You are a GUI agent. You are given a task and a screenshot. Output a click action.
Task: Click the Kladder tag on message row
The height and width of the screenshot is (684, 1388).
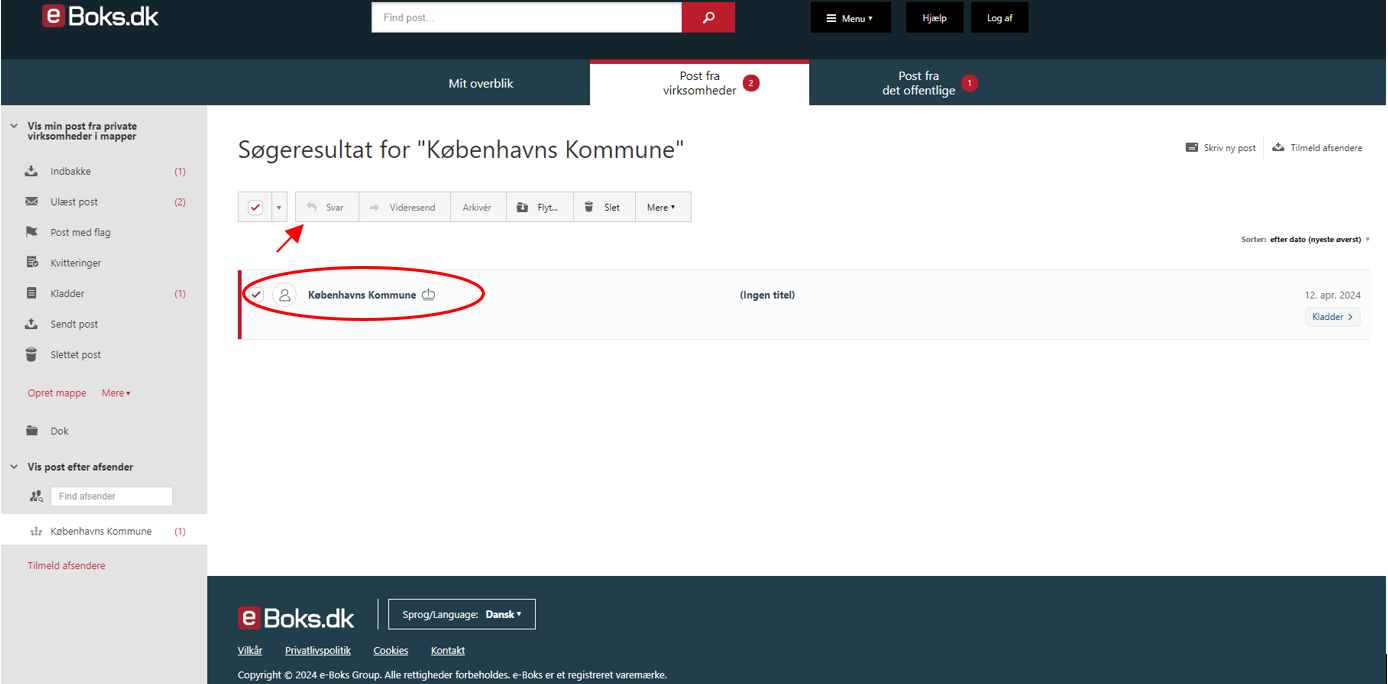pyautogui.click(x=1333, y=317)
